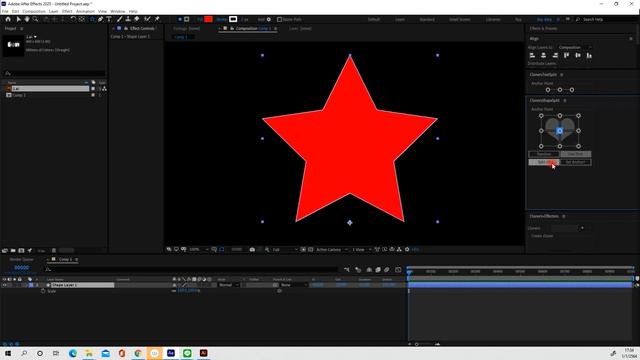640x360 pixels.
Task: Open the 1 View layout dropdown
Action: 362,249
